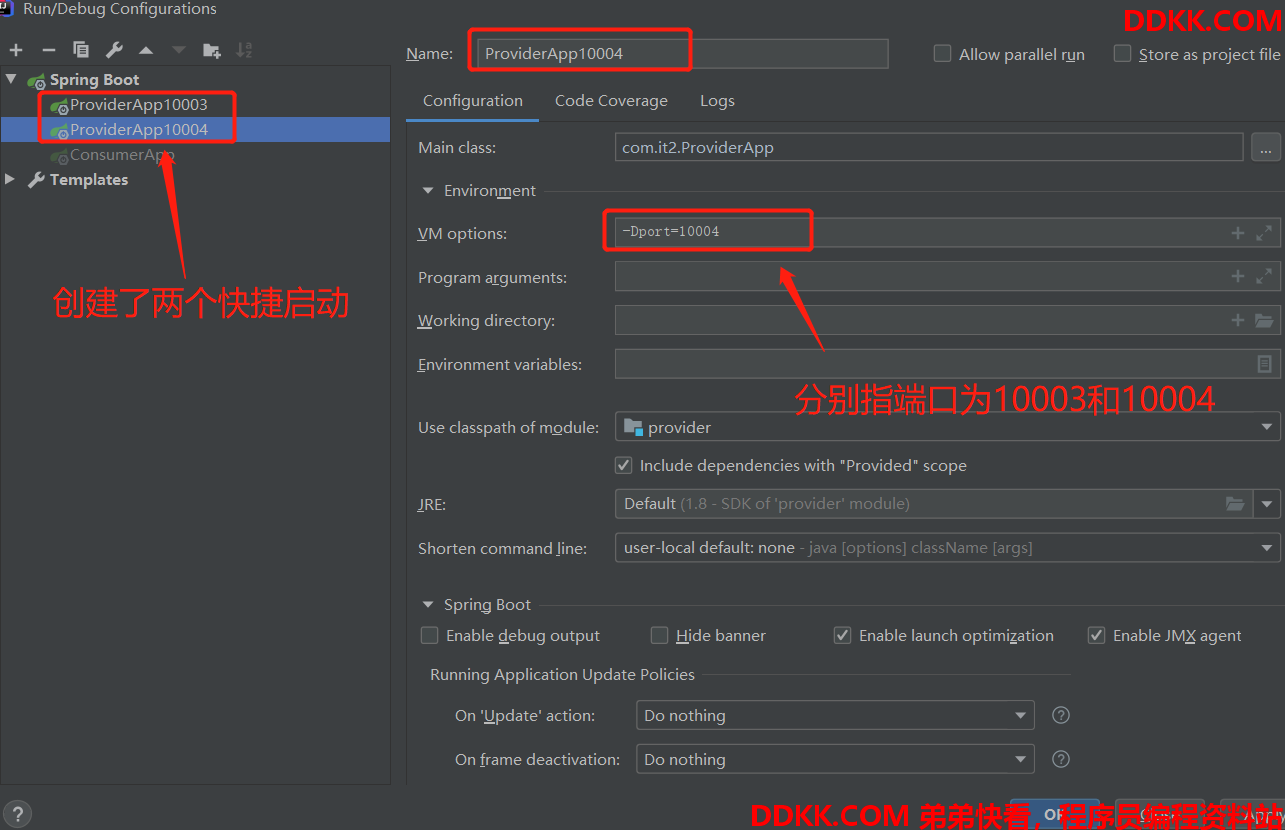Screen dimensions: 1285x830
Task: Open On 'Update' action dropdown
Action: click(x=835, y=715)
